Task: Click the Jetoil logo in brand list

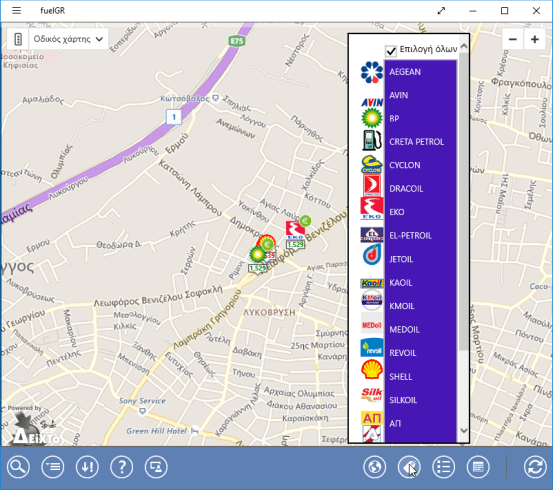Action: [x=372, y=254]
